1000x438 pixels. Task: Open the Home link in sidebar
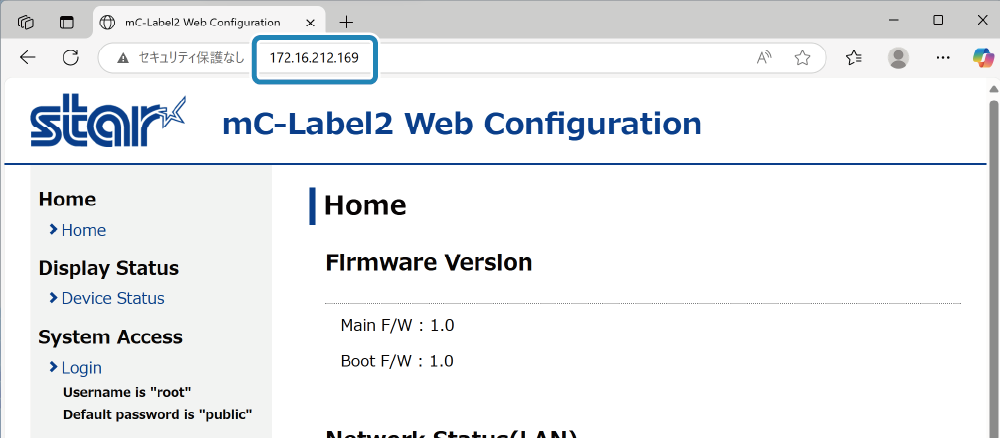click(x=84, y=230)
